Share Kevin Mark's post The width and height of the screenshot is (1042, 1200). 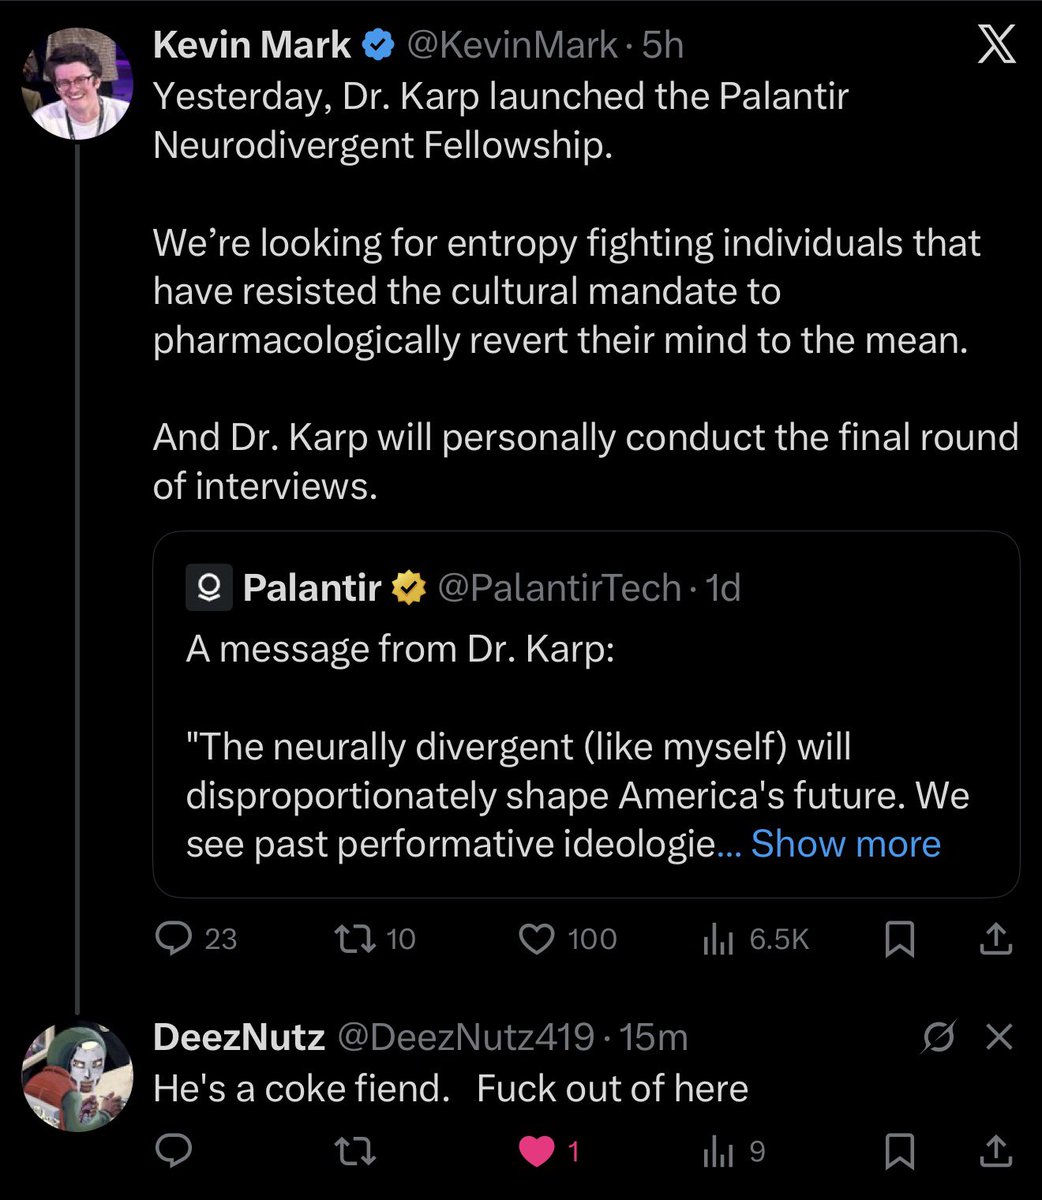pos(994,938)
